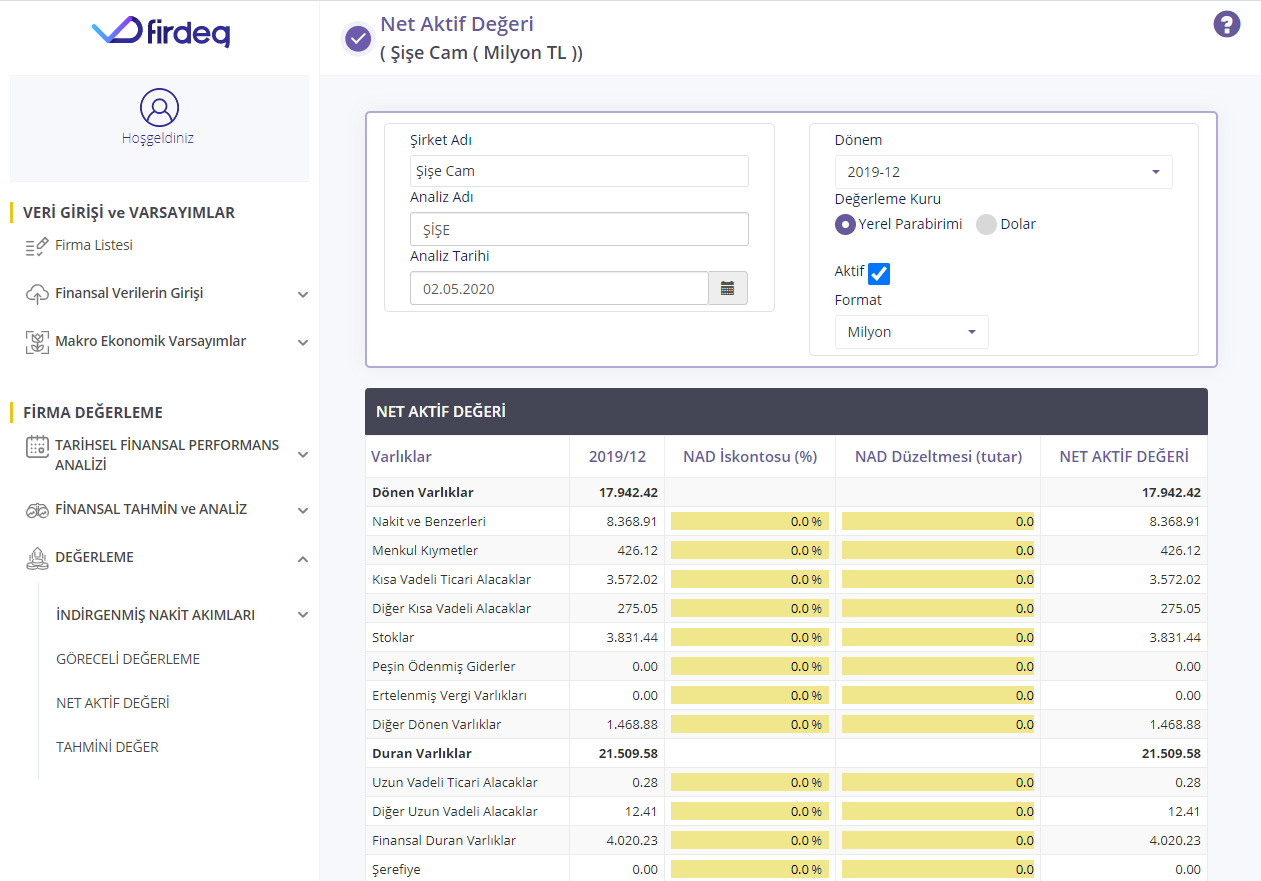Open the user profile avatar icon
Viewport: 1261px width, 881px height.
159,107
